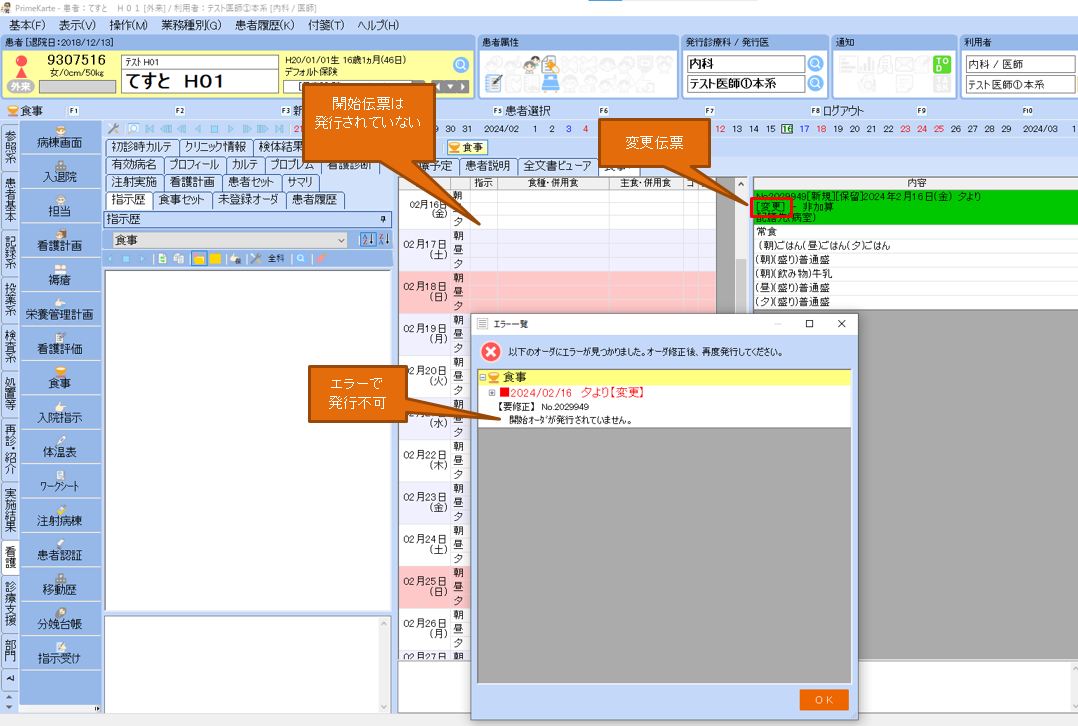This screenshot has height=726, width=1078.
Task: Switch to the 未登録オーダ tab
Action: pos(248,200)
